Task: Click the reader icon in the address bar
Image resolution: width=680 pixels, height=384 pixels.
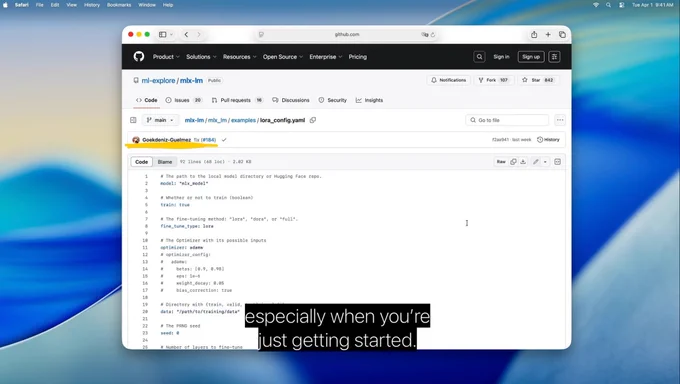Action: pos(261,34)
